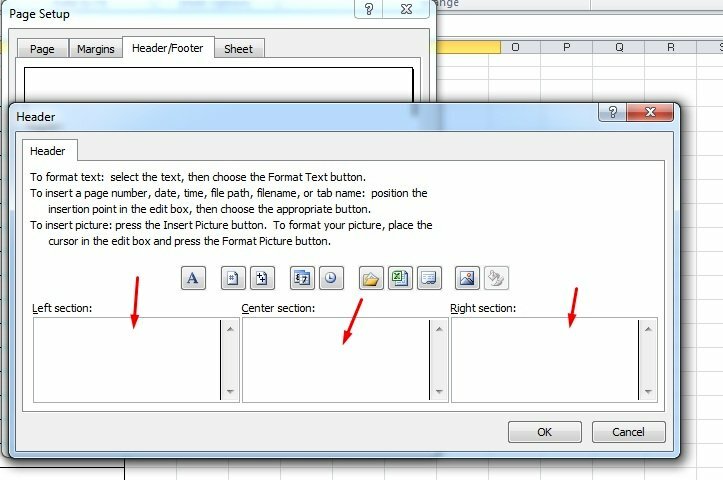
Task: Click the Format Text button
Action: pyautogui.click(x=193, y=279)
